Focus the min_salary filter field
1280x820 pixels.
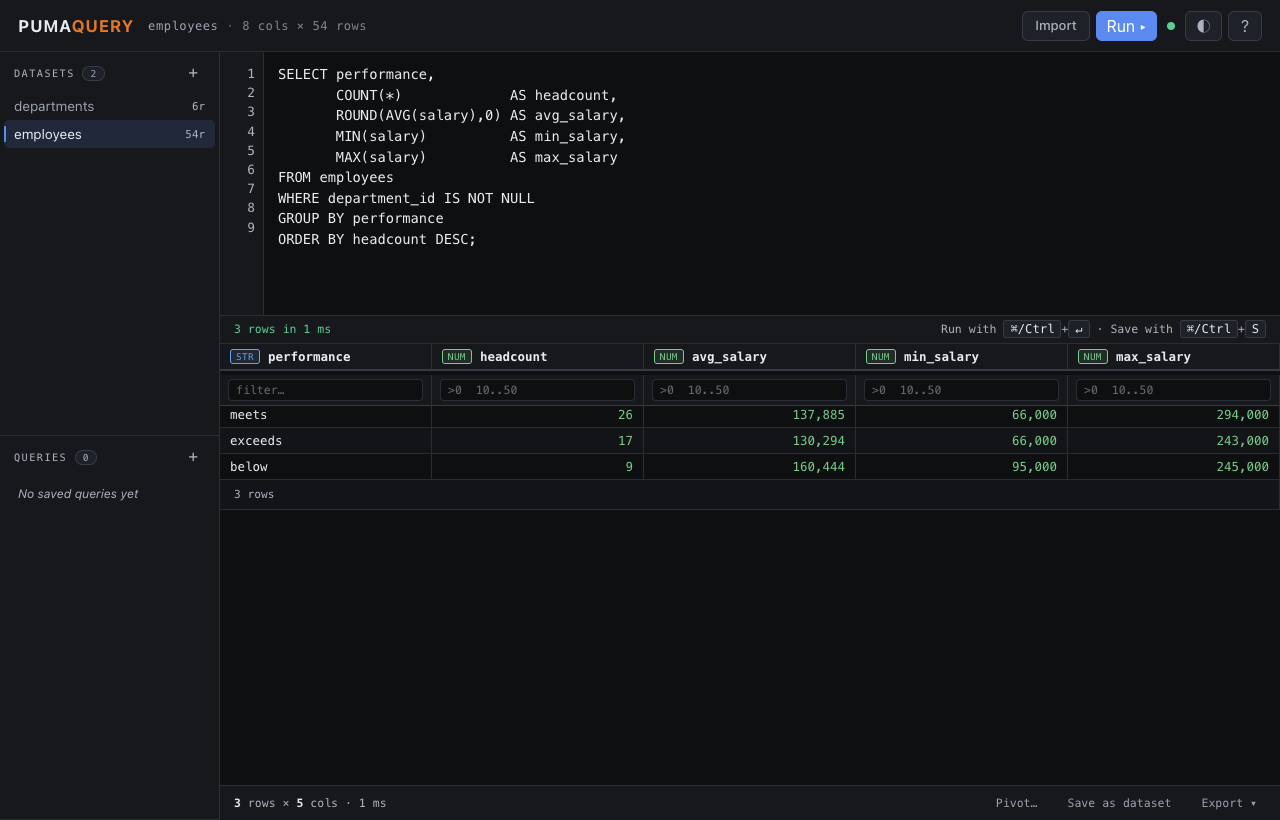[x=961, y=390]
